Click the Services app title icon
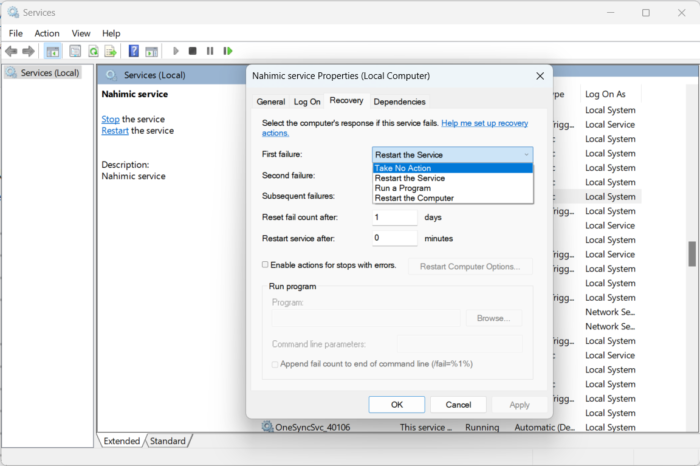 (x=13, y=12)
